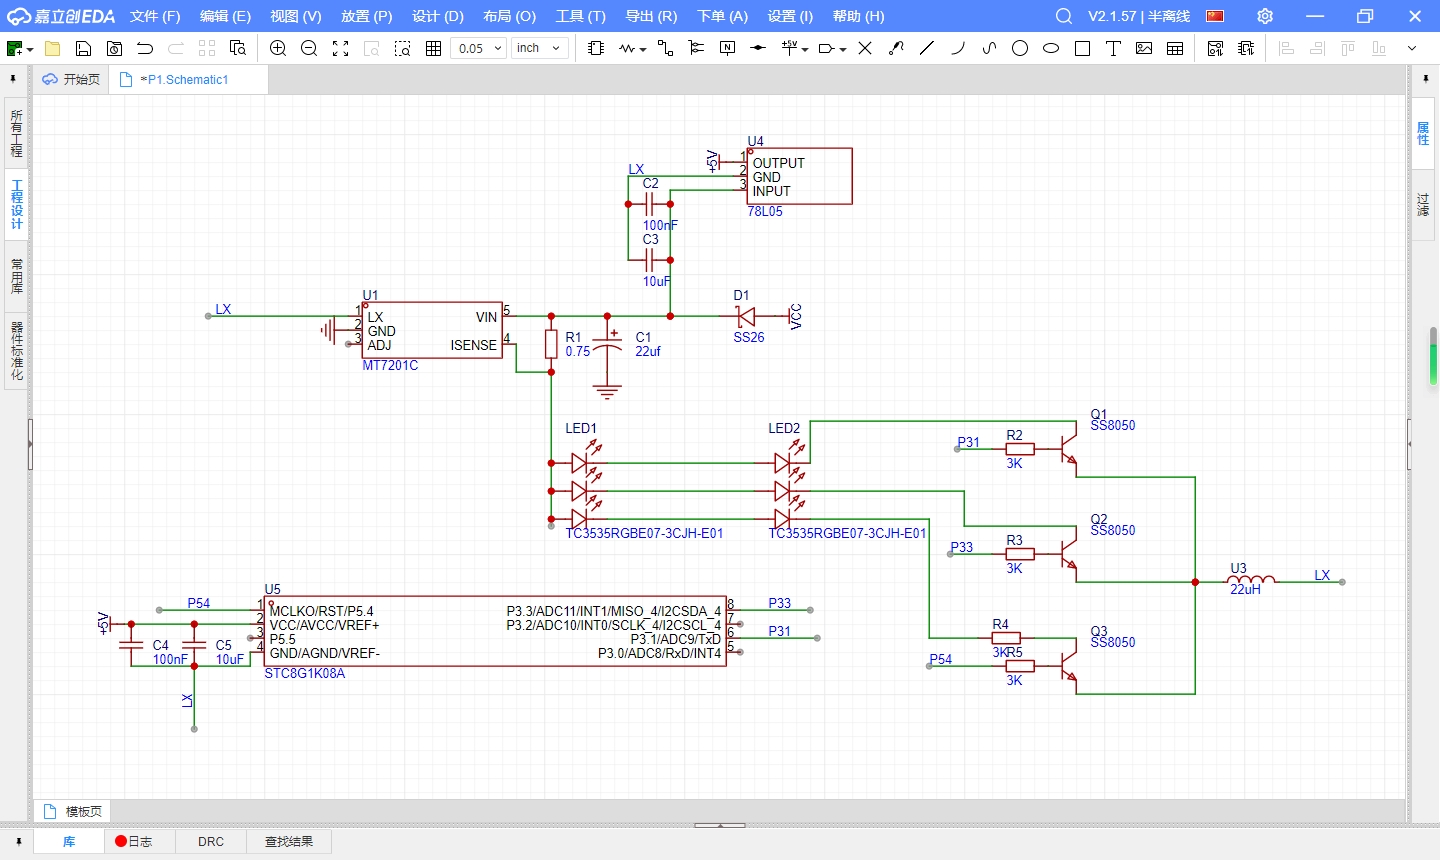Toggle the right panel pin icon
1440x860 pixels.
point(1425,78)
